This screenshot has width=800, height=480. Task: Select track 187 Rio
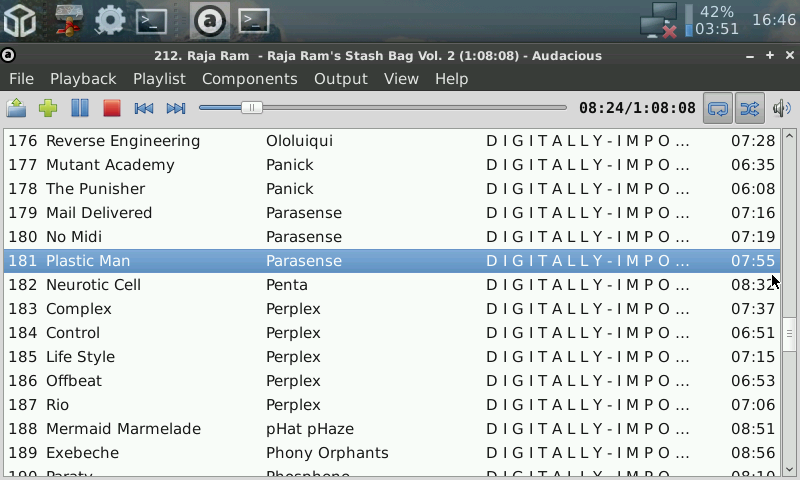pos(392,405)
